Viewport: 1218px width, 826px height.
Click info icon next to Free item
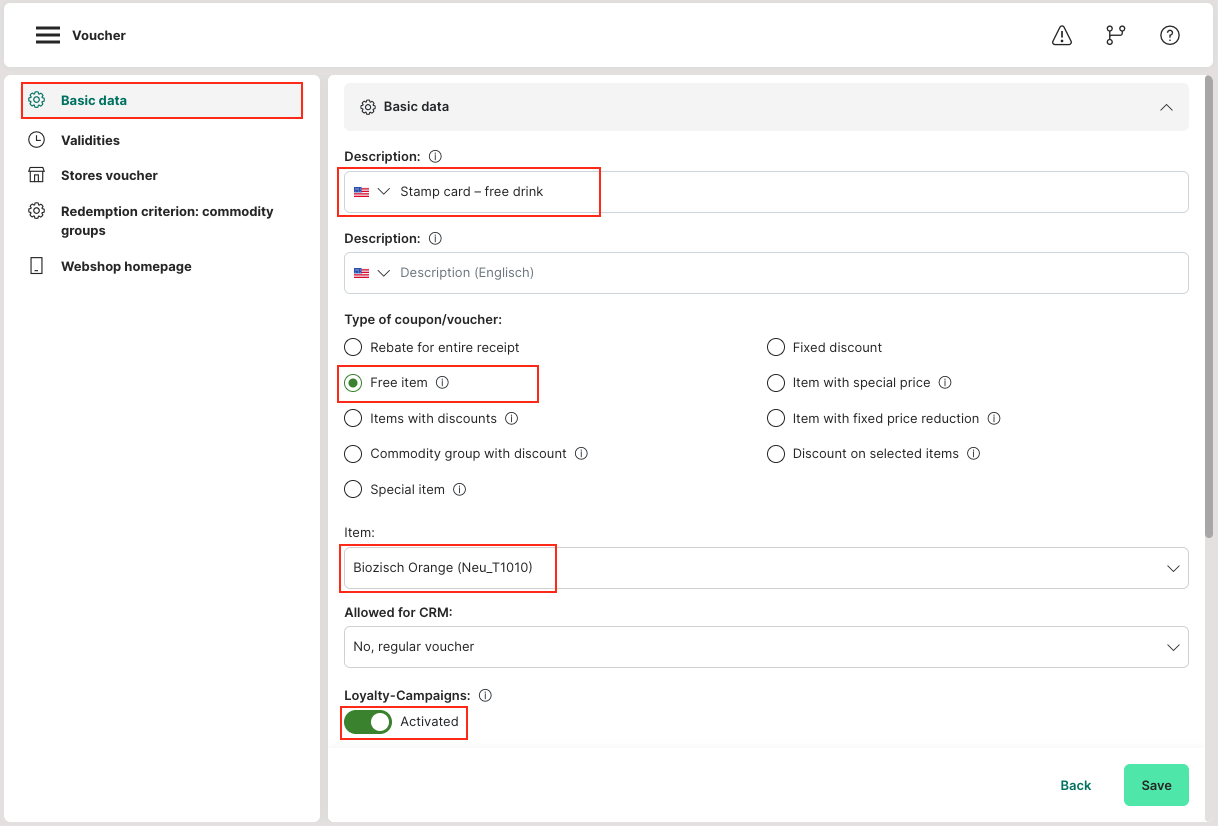[x=443, y=383]
